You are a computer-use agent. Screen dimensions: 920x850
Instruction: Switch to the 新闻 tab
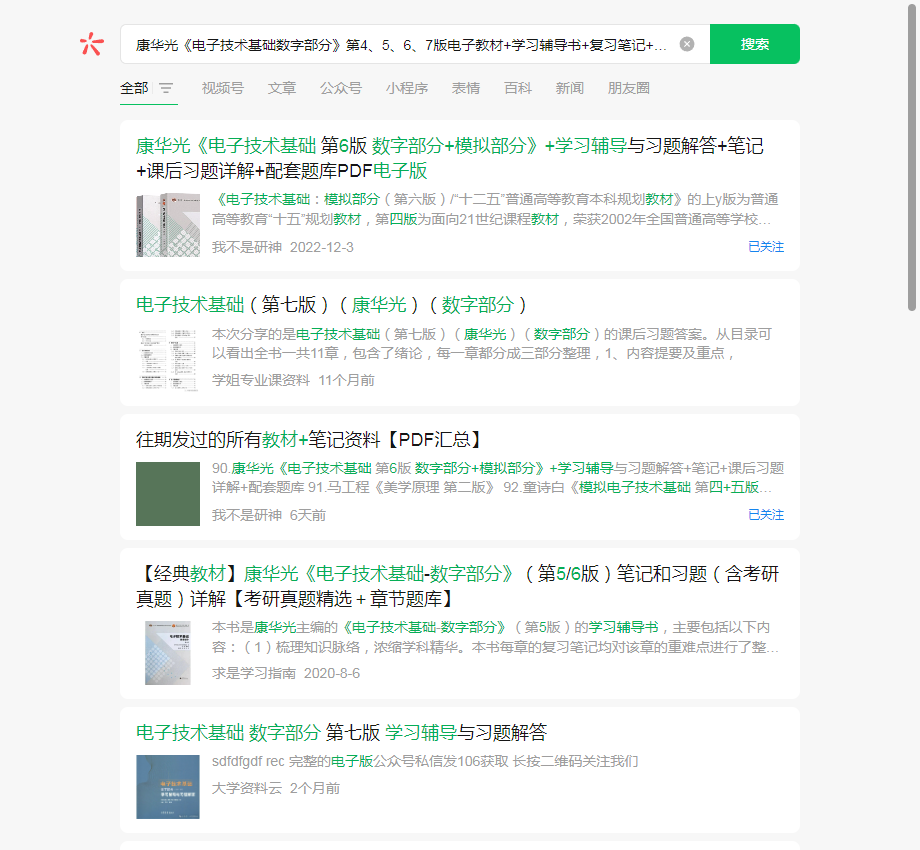[570, 88]
